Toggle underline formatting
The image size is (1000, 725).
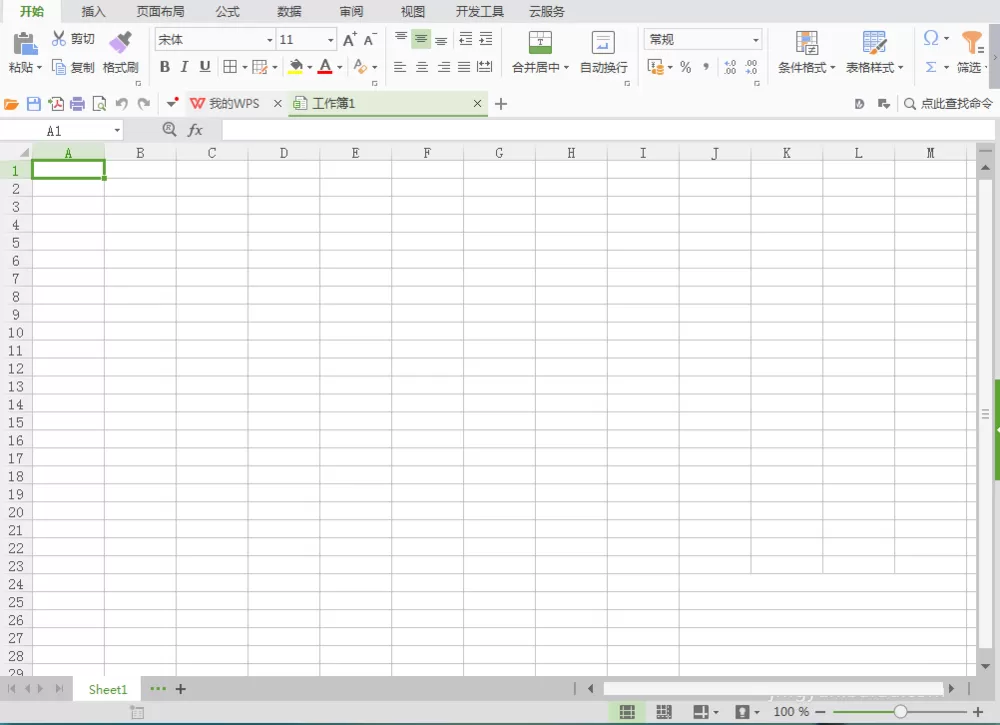tap(205, 66)
